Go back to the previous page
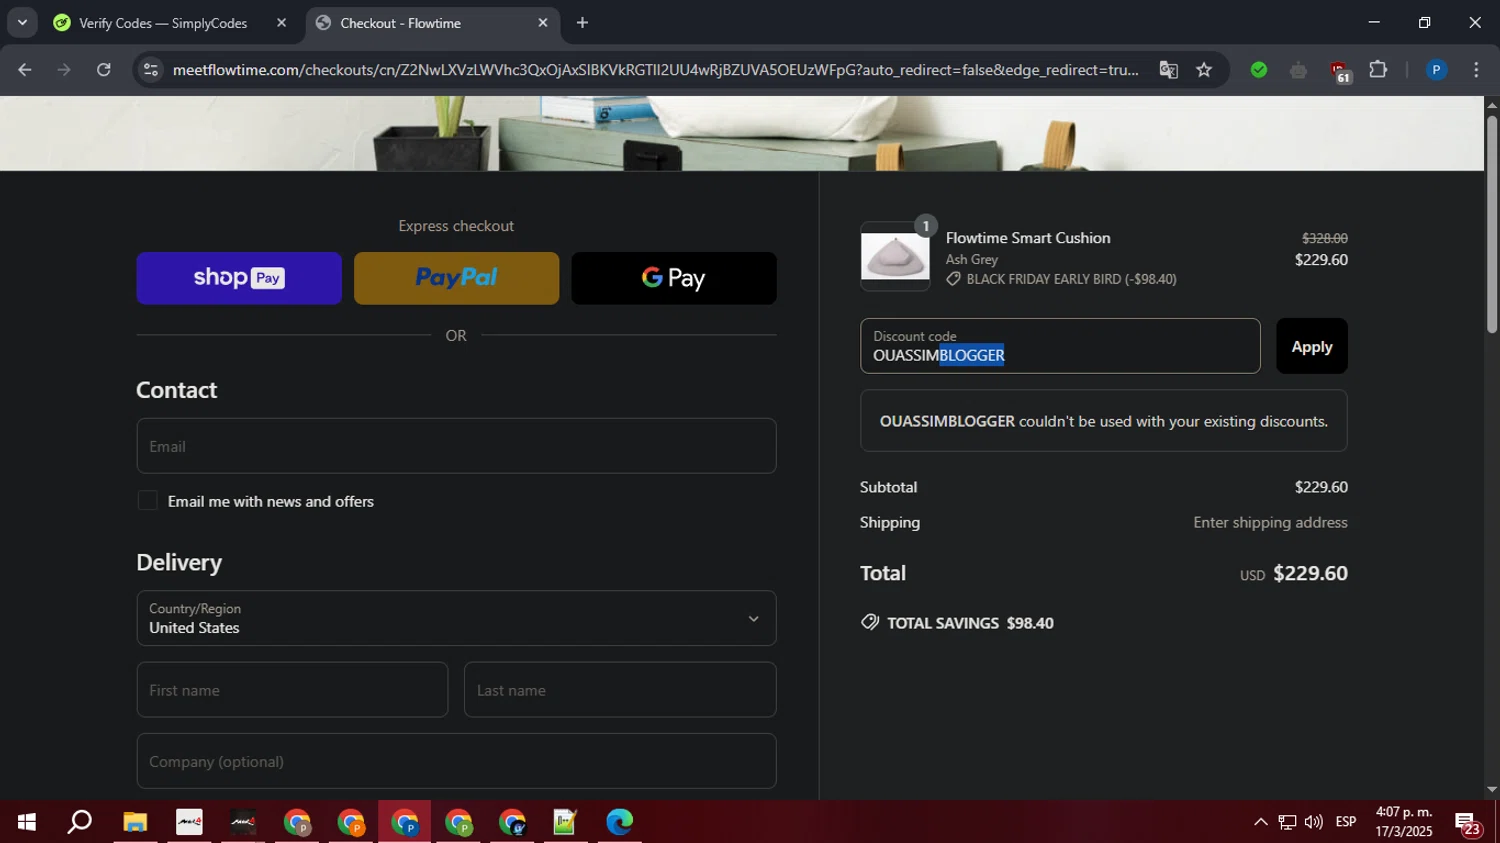 coord(25,70)
